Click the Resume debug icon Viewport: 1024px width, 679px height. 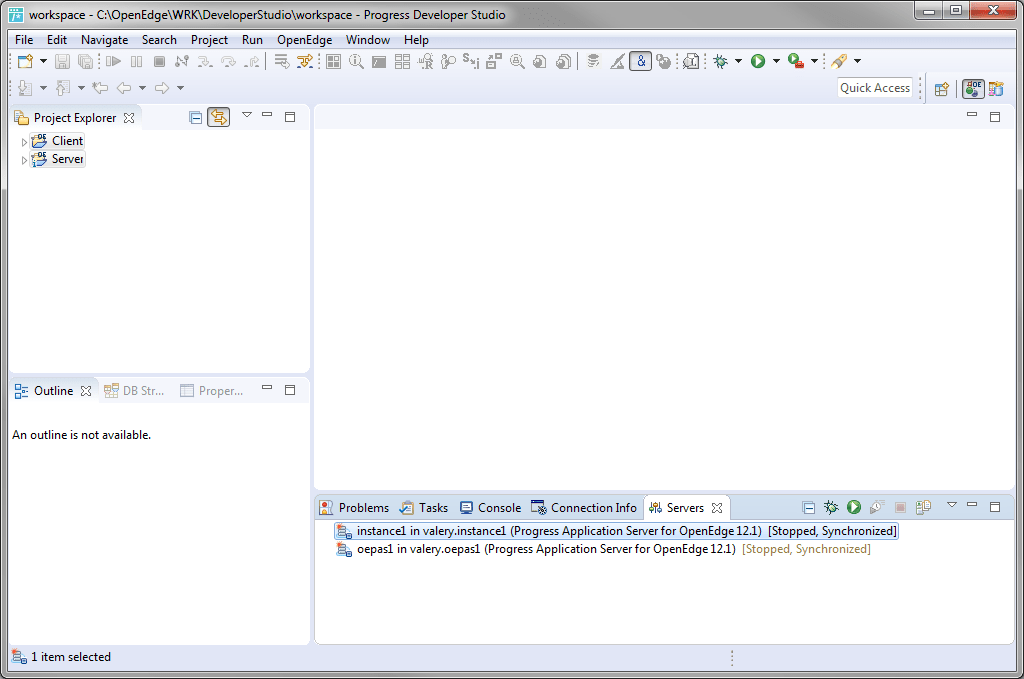coord(114,61)
